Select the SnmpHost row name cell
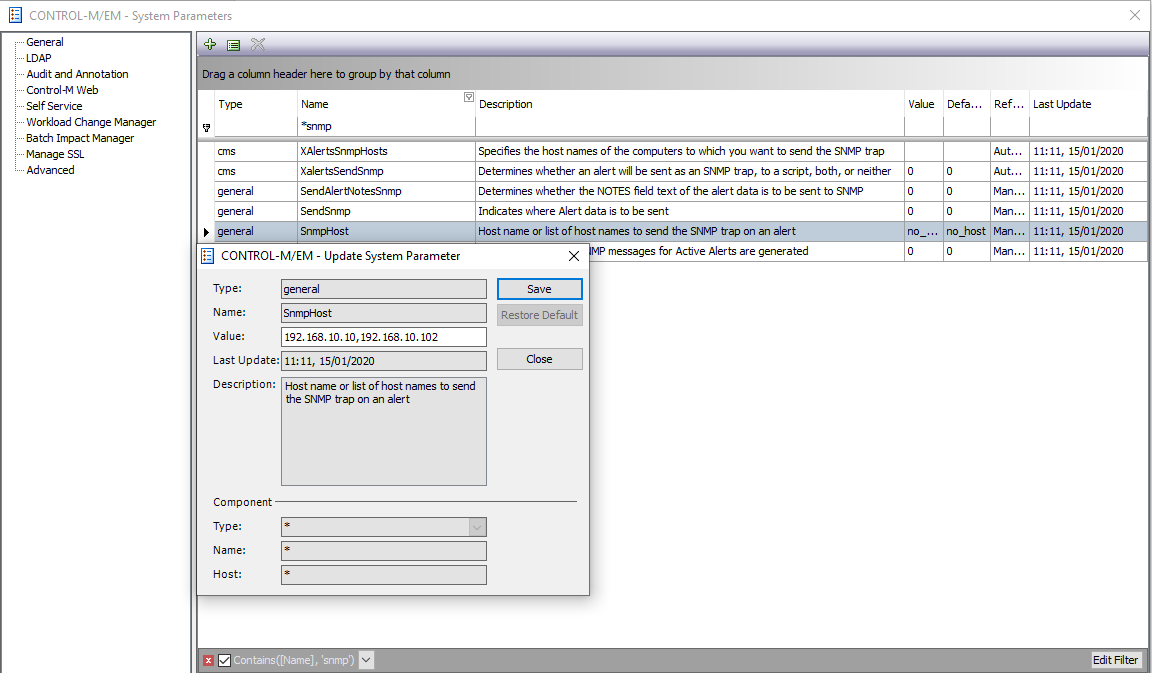Viewport: 1152px width, 673px height. coord(386,231)
